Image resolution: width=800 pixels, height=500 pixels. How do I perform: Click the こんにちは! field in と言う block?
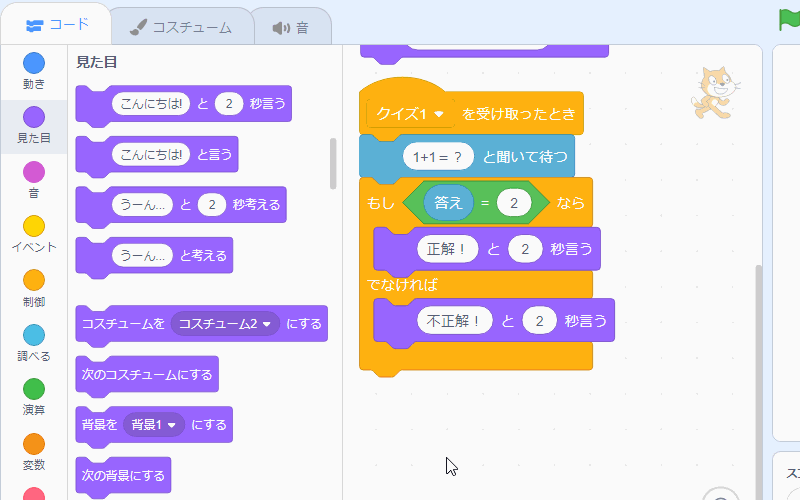pos(151,154)
